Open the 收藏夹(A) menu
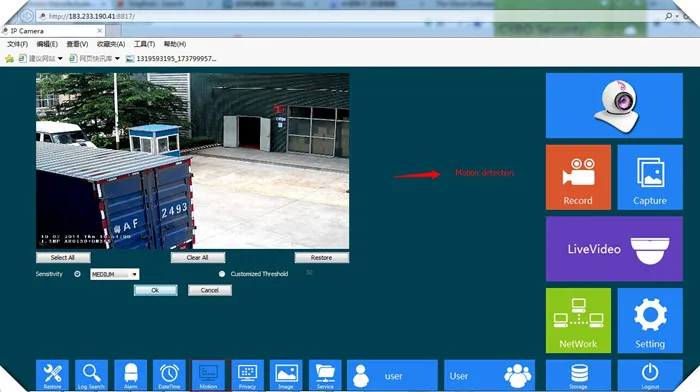The height and width of the screenshot is (392, 700). pyautogui.click(x=111, y=44)
